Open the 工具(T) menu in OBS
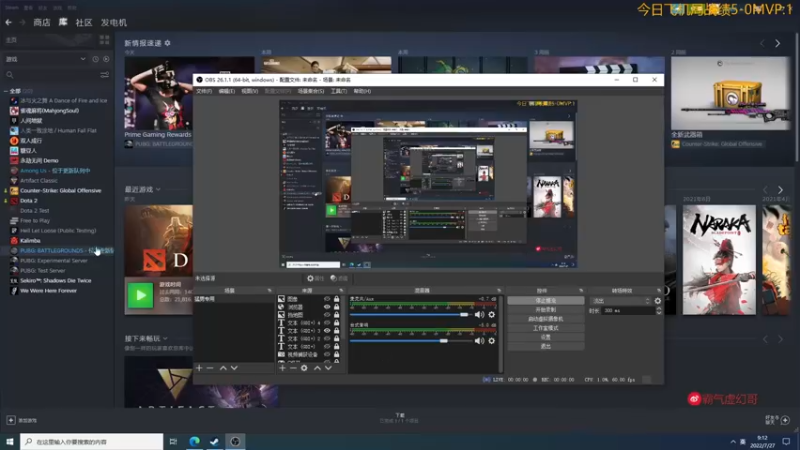Viewport: 800px width, 450px height. 339,91
